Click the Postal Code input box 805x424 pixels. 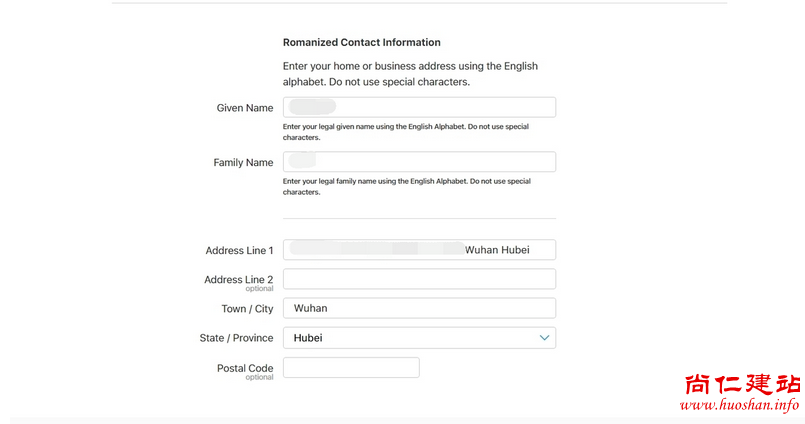click(x=351, y=368)
